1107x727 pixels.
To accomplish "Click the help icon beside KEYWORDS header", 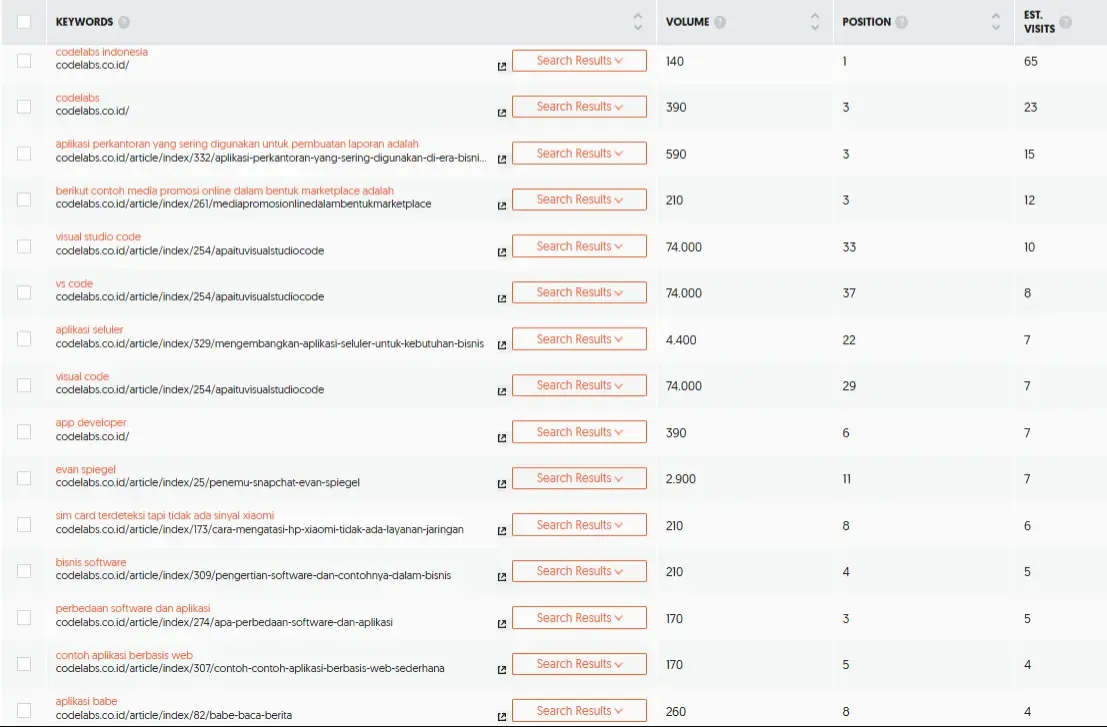I will (x=123, y=20).
